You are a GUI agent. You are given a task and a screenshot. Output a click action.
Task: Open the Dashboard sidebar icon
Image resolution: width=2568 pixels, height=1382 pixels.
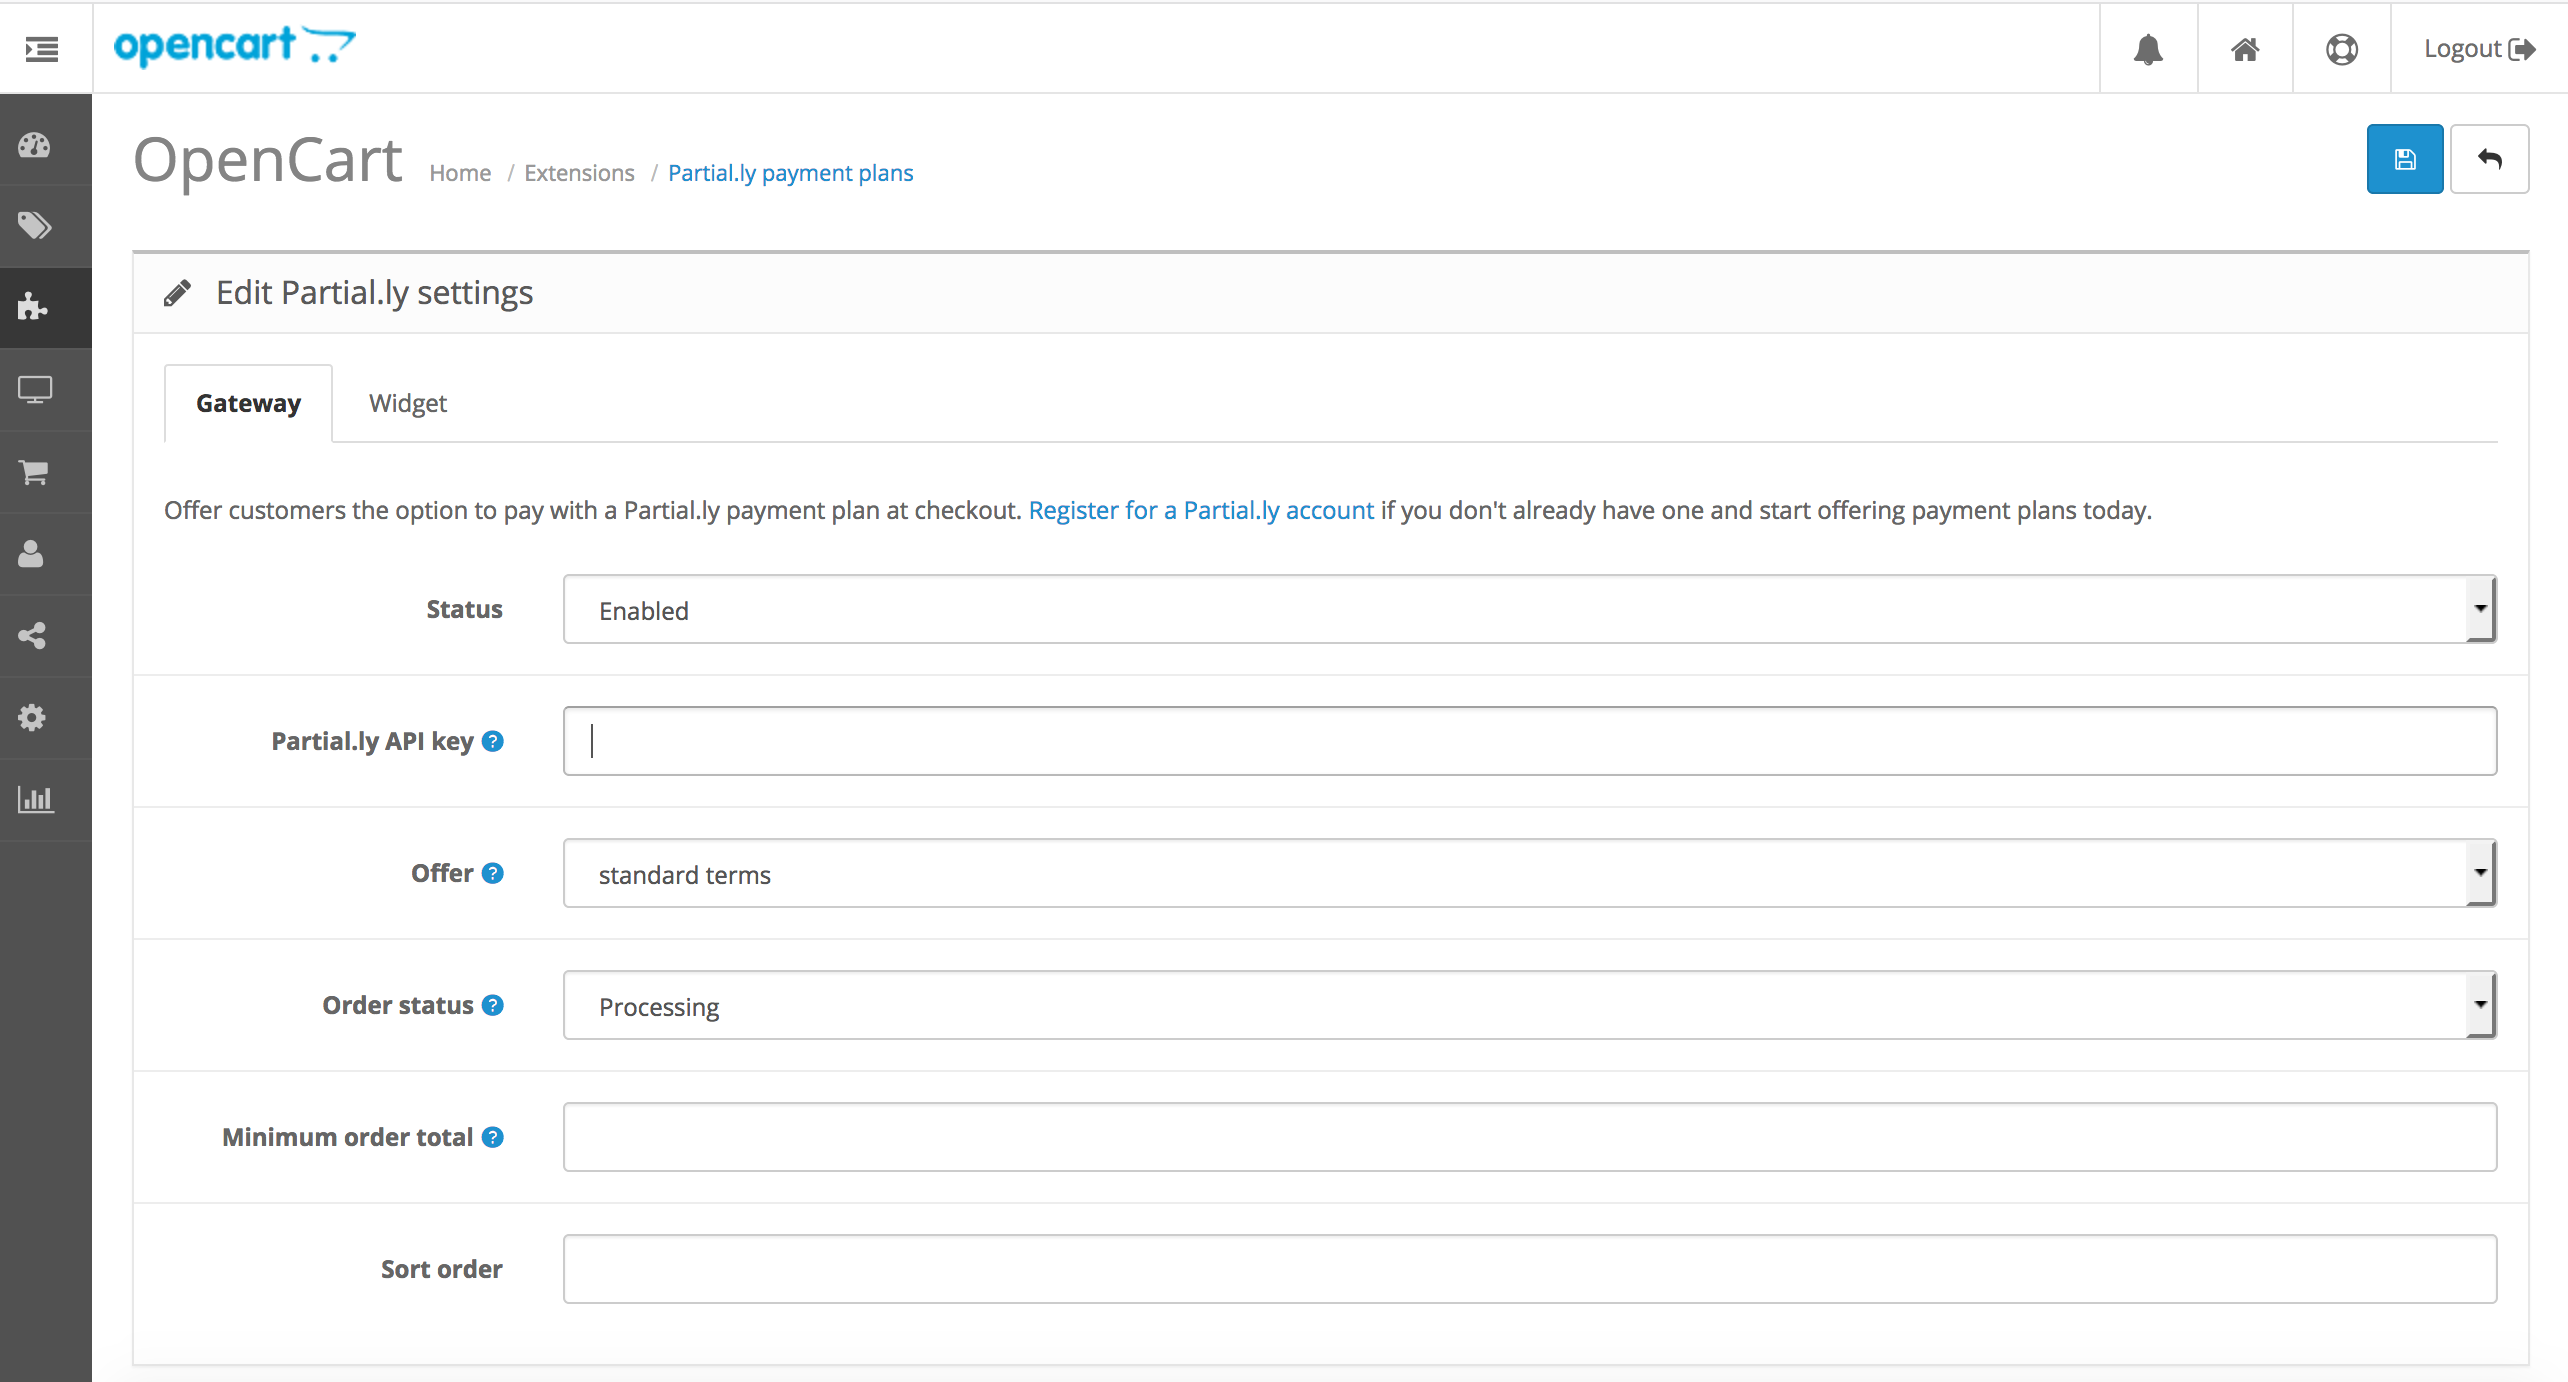click(34, 145)
